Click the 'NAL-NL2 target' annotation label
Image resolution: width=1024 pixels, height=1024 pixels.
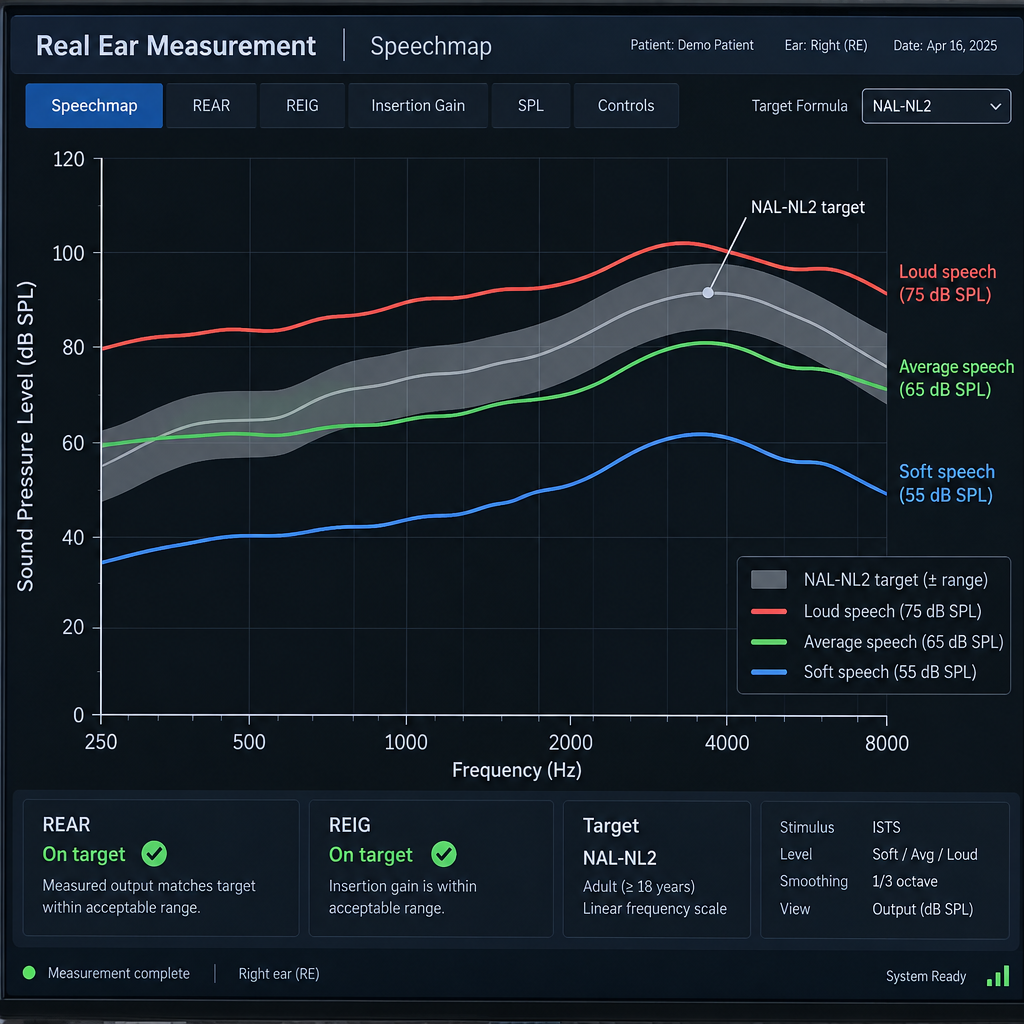807,207
